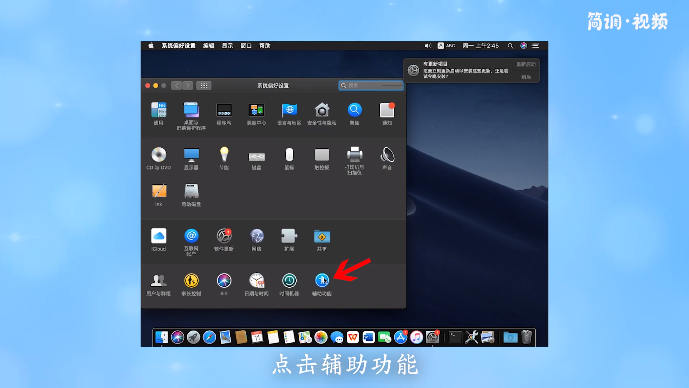Open Time Machine preference pane
Viewport: 689px width, 388px height.
click(289, 280)
